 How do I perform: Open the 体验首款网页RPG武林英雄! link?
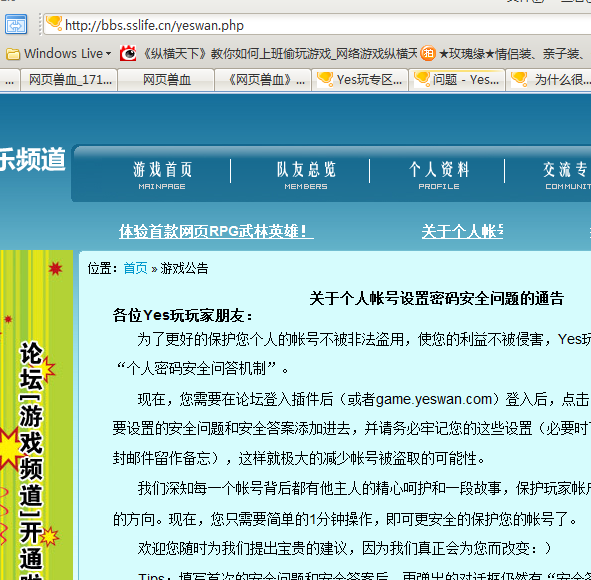coord(216,231)
